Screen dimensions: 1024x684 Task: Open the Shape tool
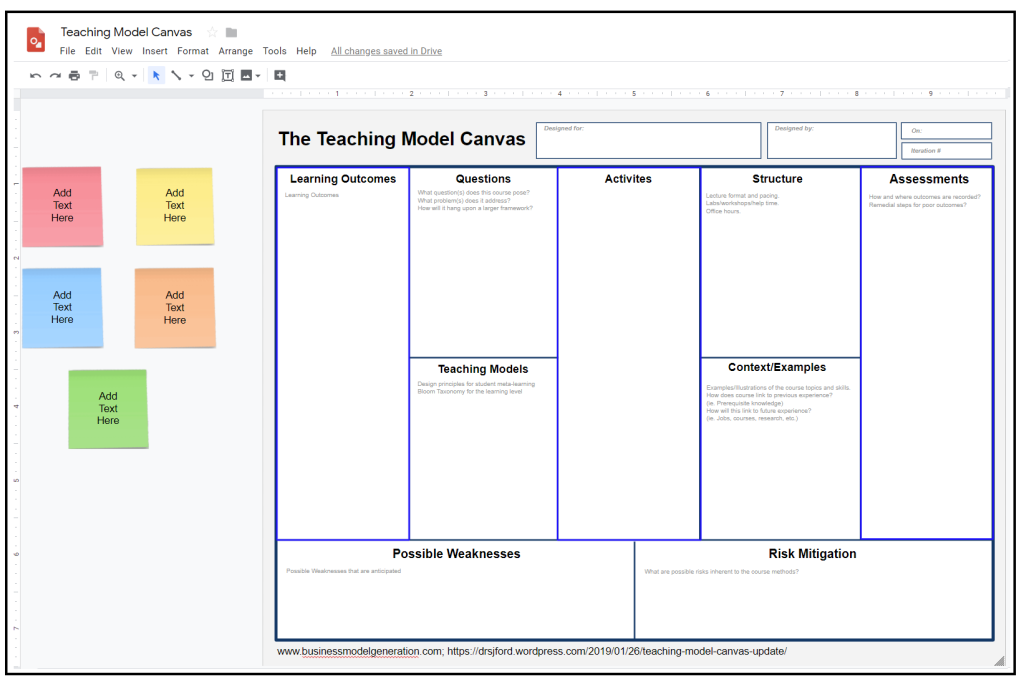[x=209, y=75]
